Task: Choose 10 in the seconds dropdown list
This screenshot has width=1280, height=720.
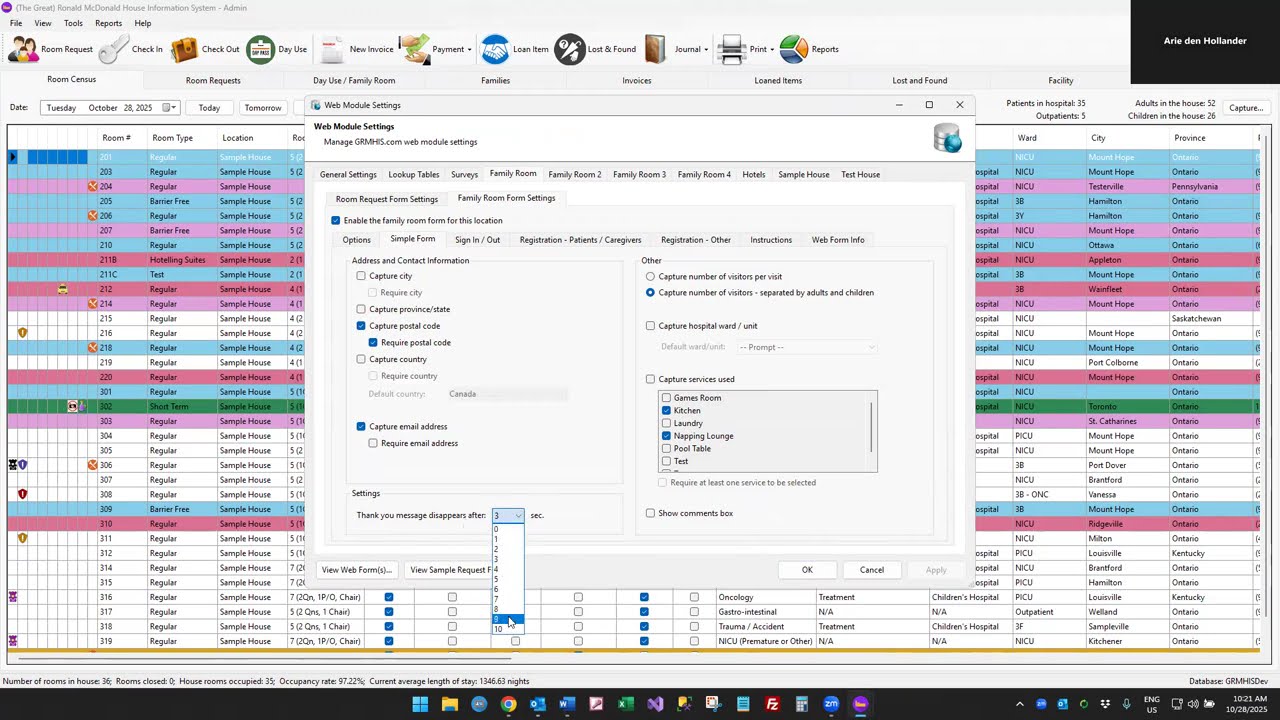Action: (508, 629)
